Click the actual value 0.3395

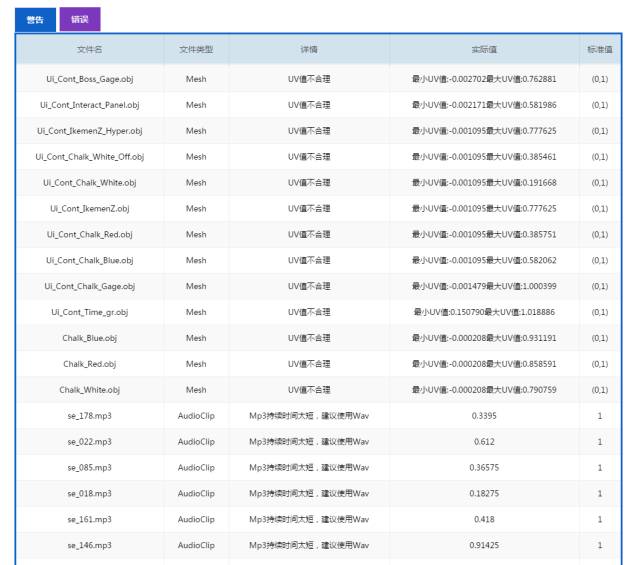click(484, 416)
